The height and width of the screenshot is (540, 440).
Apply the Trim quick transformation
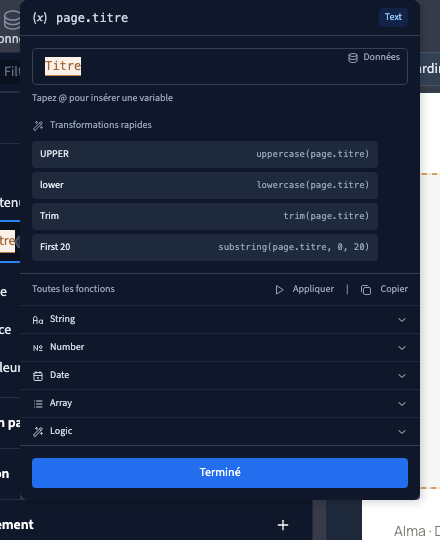pyautogui.click(x=205, y=216)
